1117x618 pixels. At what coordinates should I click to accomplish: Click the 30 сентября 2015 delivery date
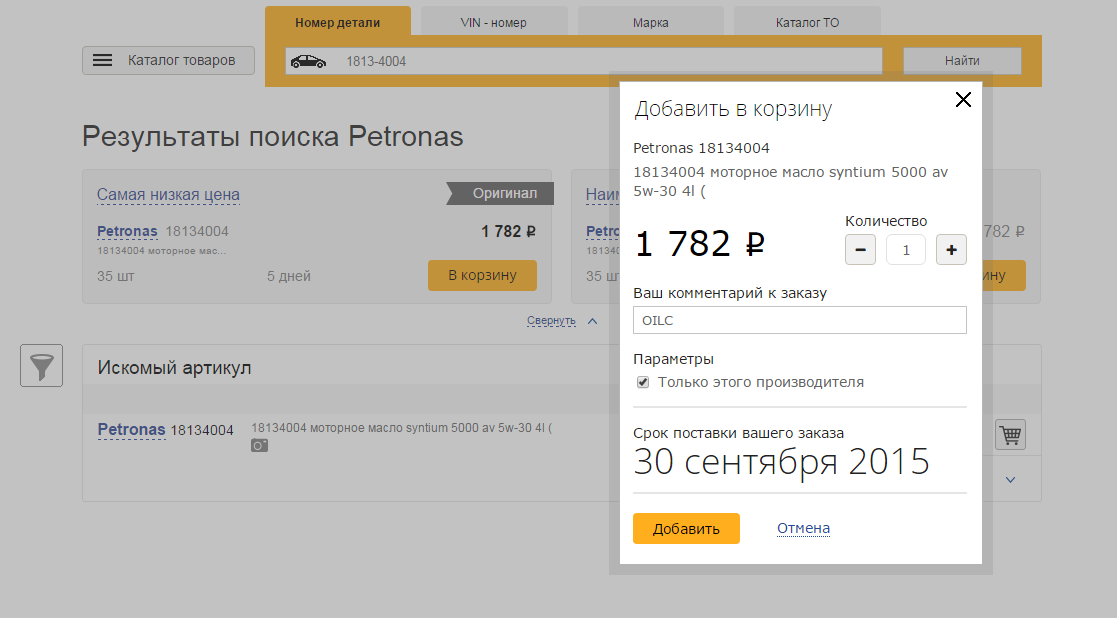point(781,461)
